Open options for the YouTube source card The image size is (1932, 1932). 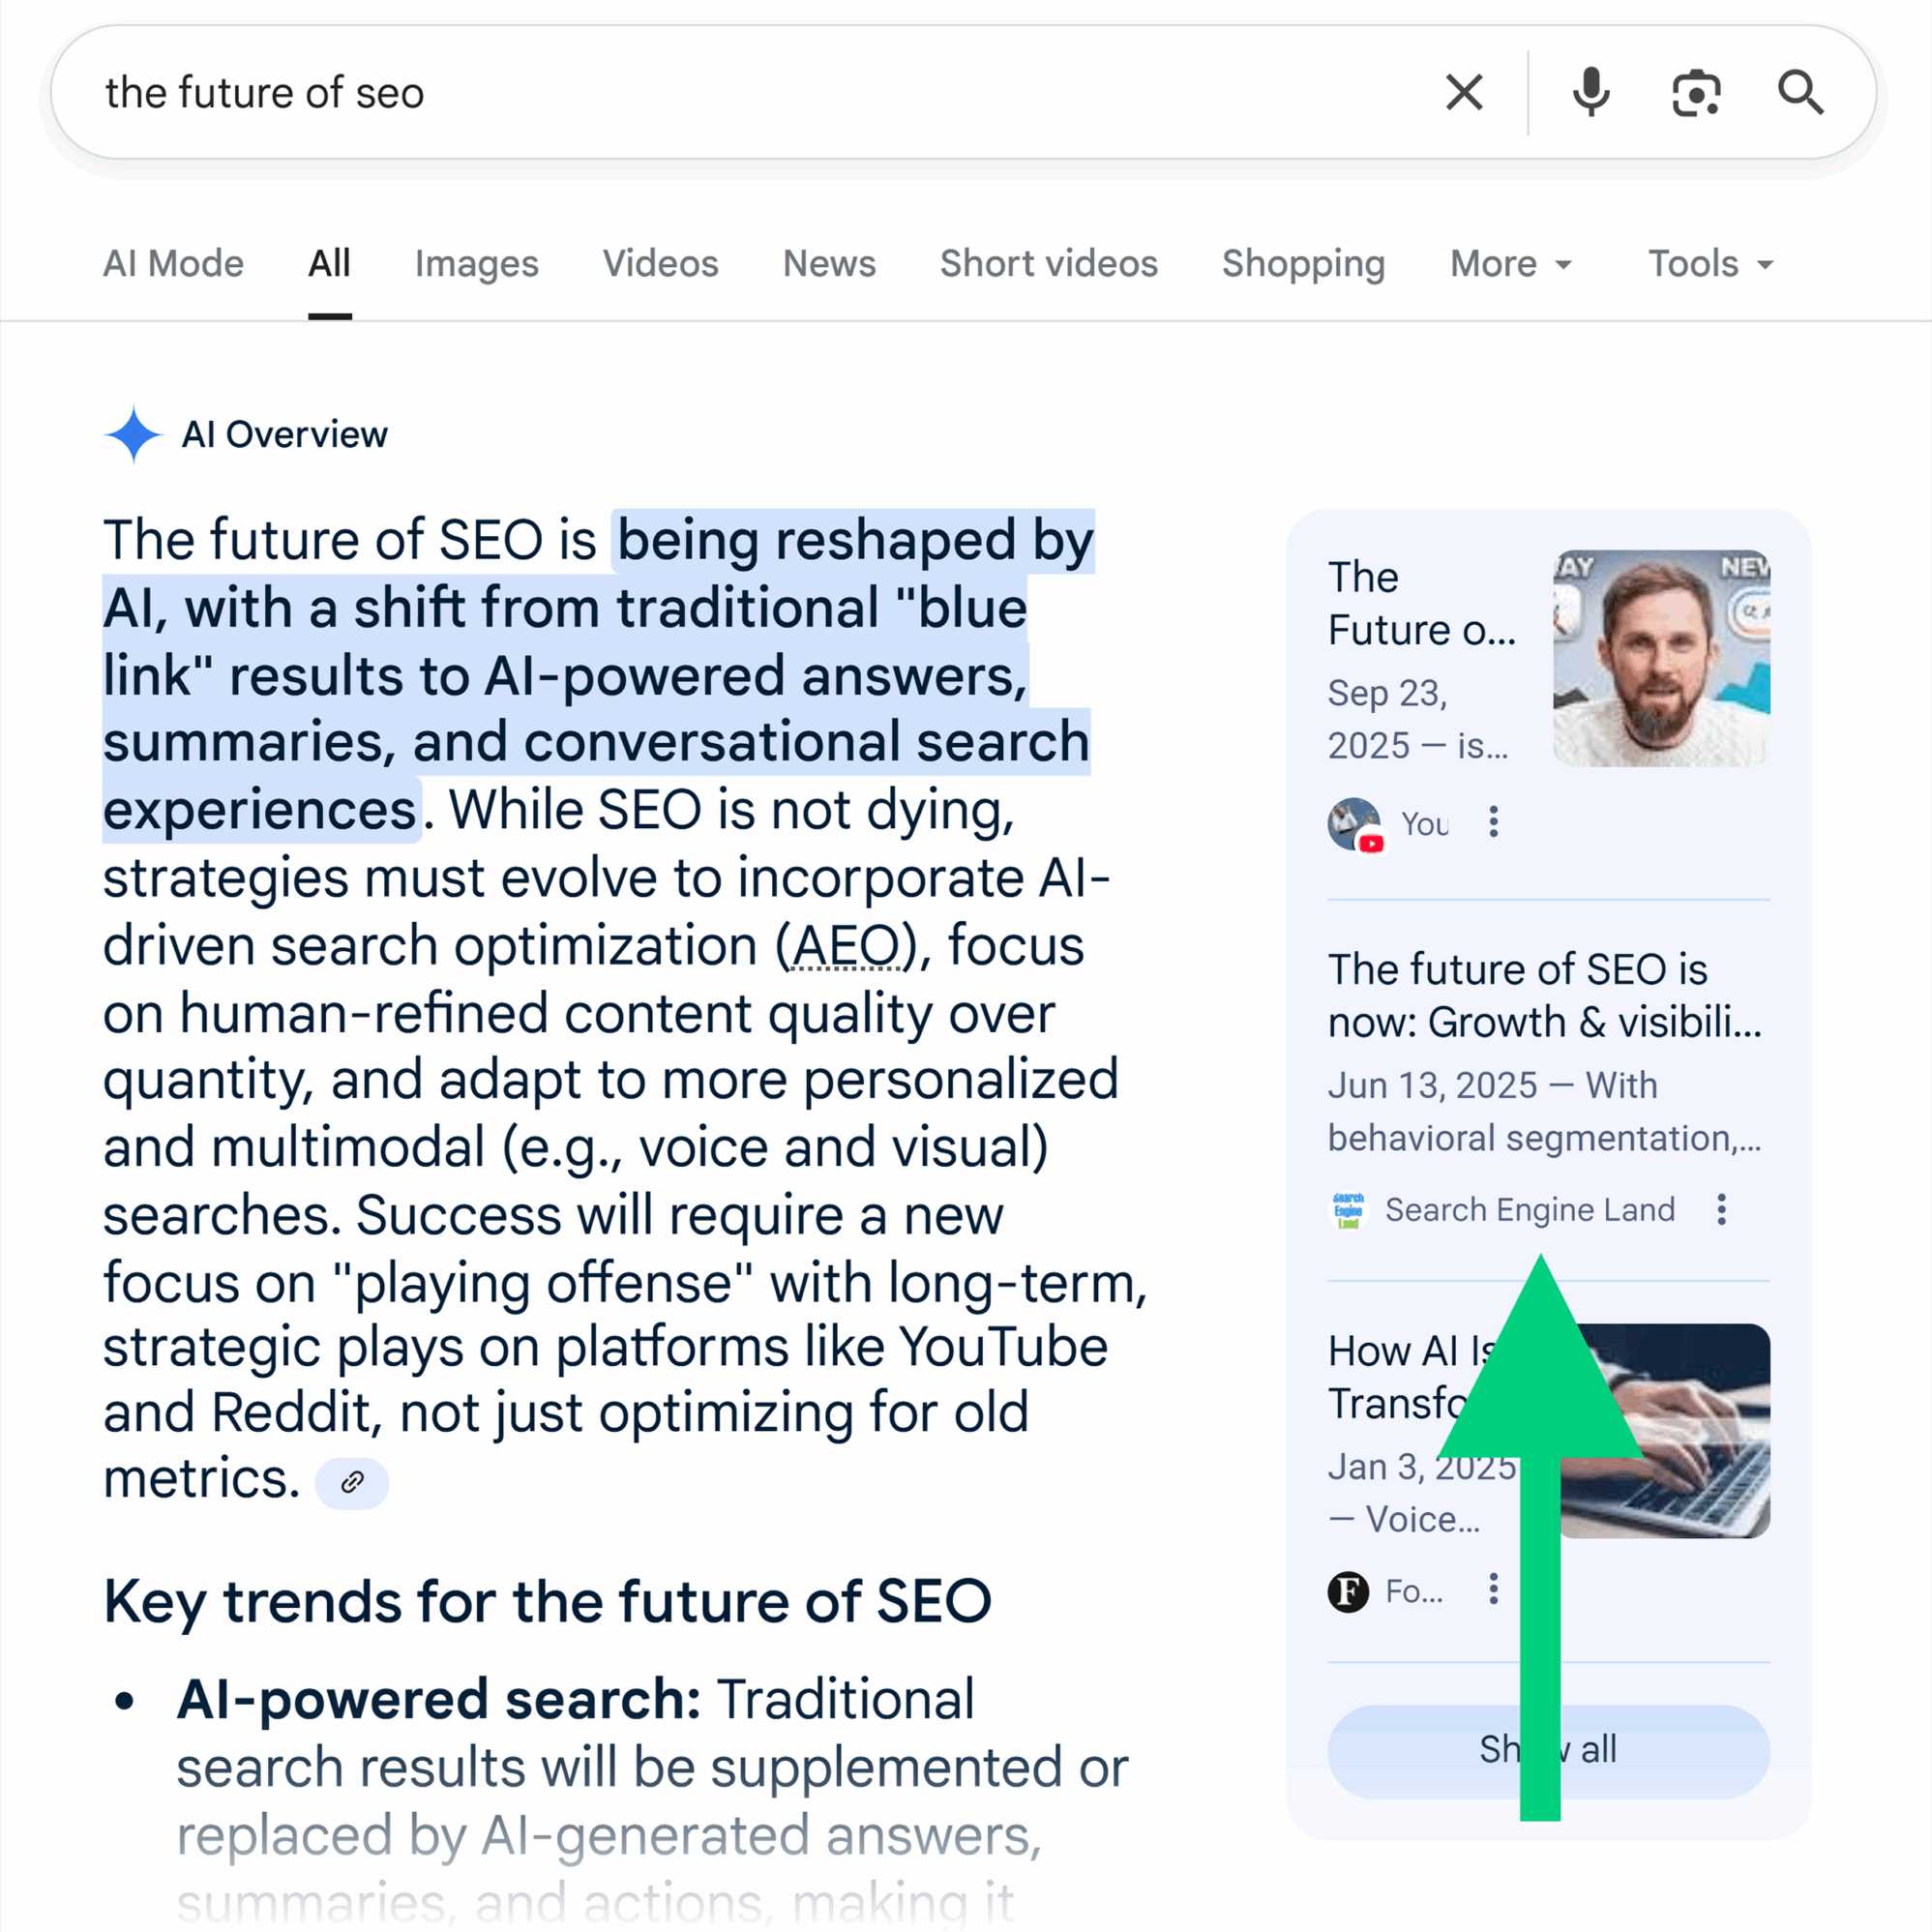pos(1493,822)
